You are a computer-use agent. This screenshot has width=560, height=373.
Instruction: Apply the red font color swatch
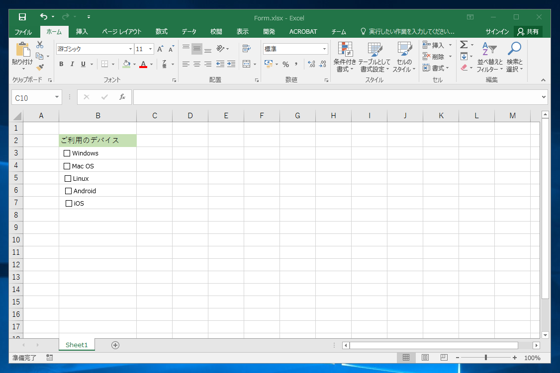click(x=143, y=64)
